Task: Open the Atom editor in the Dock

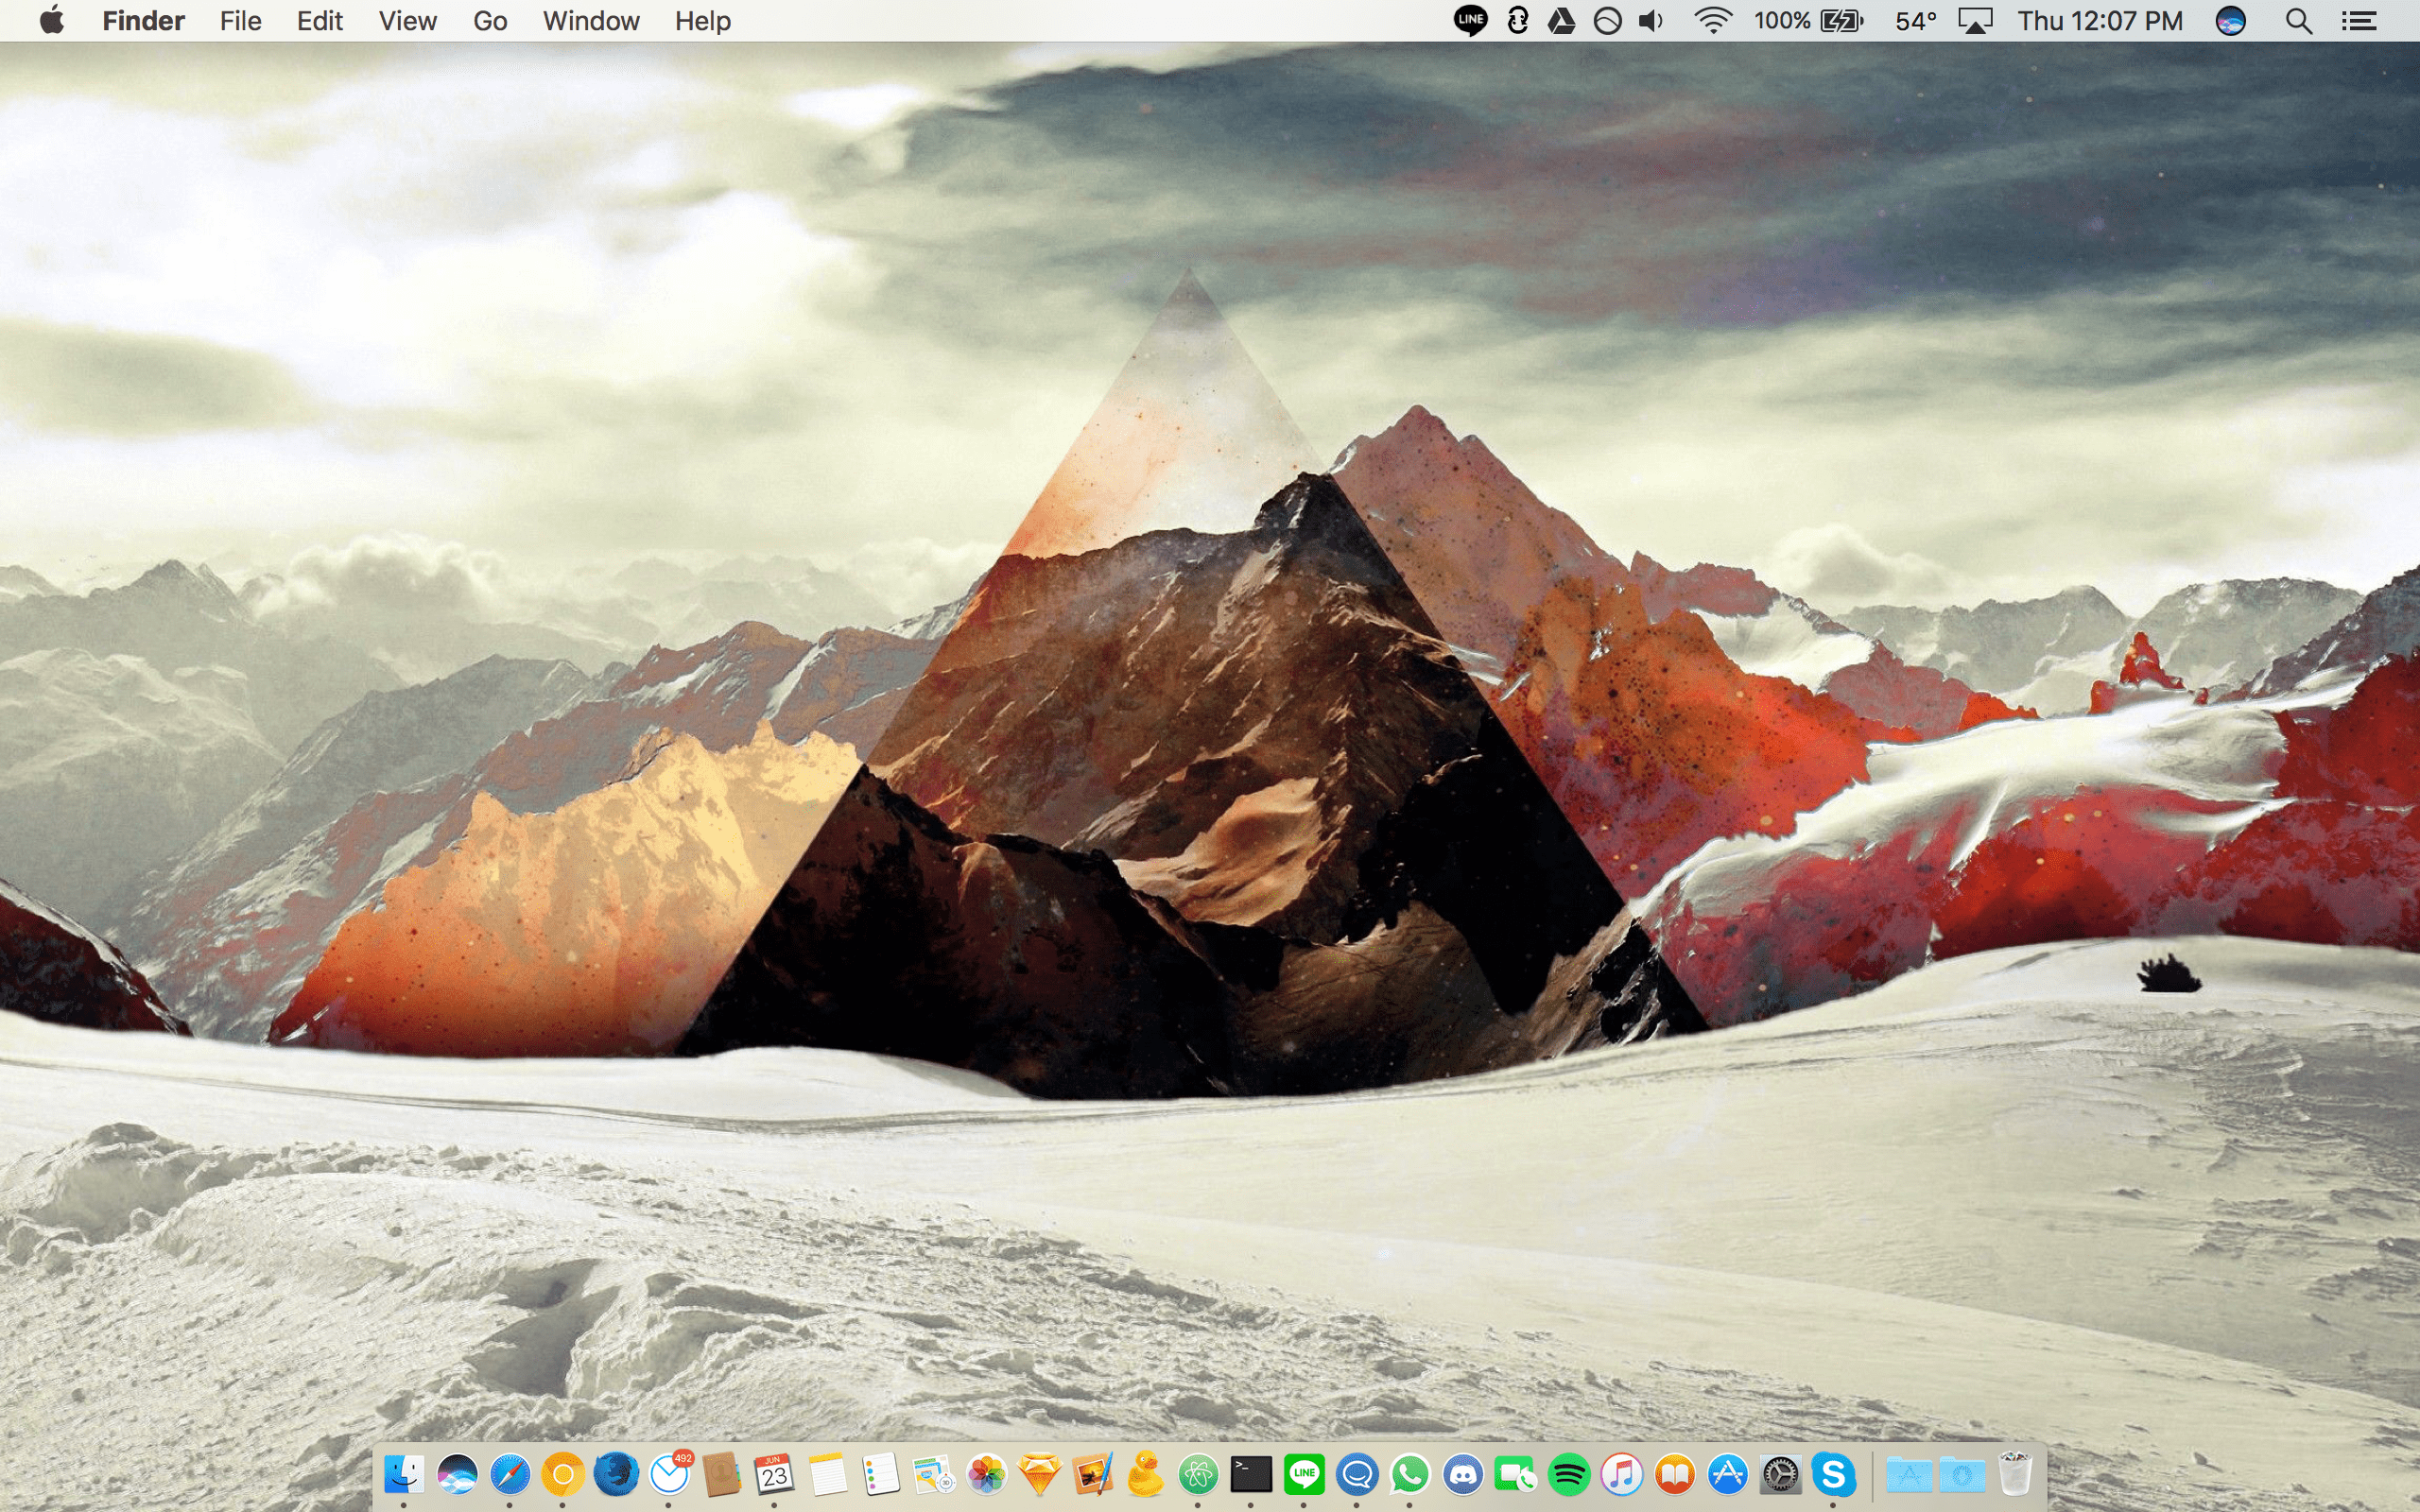Action: [x=1199, y=1474]
